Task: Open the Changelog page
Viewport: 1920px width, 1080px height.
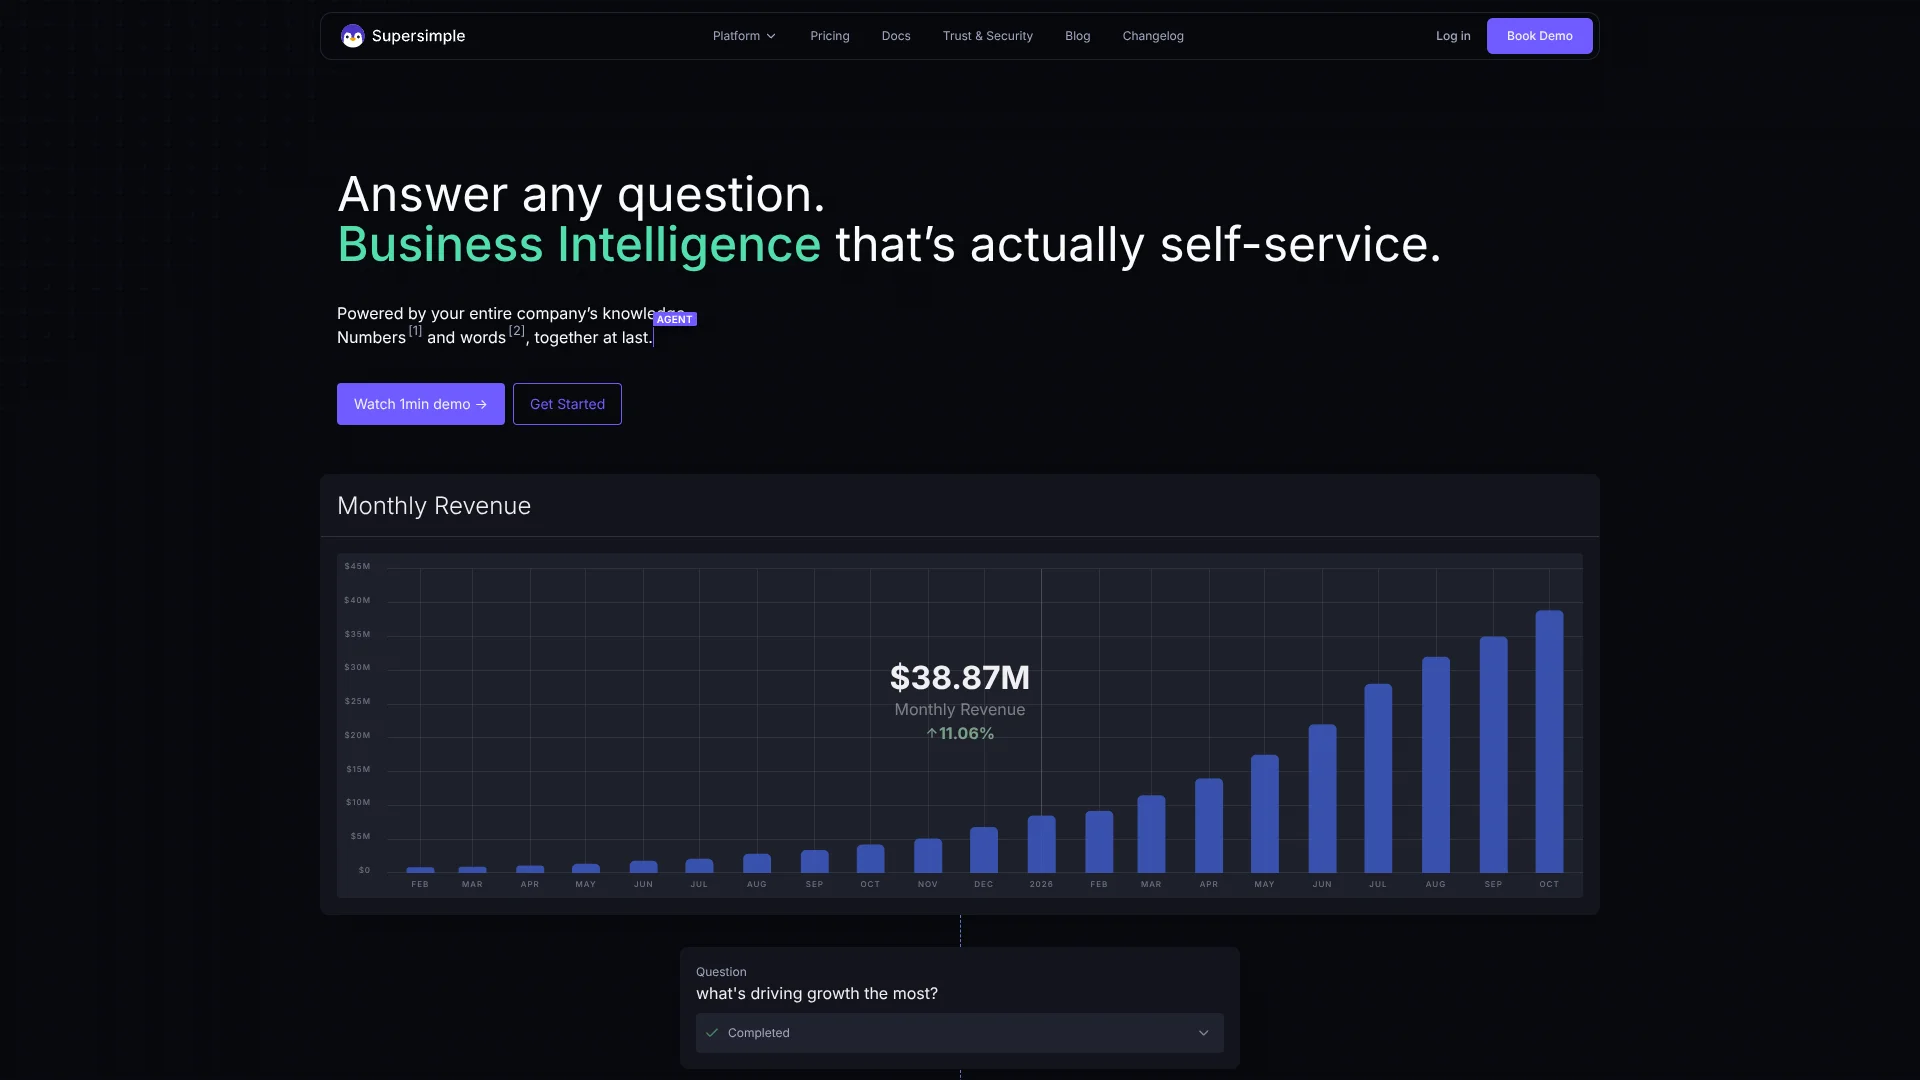Action: [1153, 36]
